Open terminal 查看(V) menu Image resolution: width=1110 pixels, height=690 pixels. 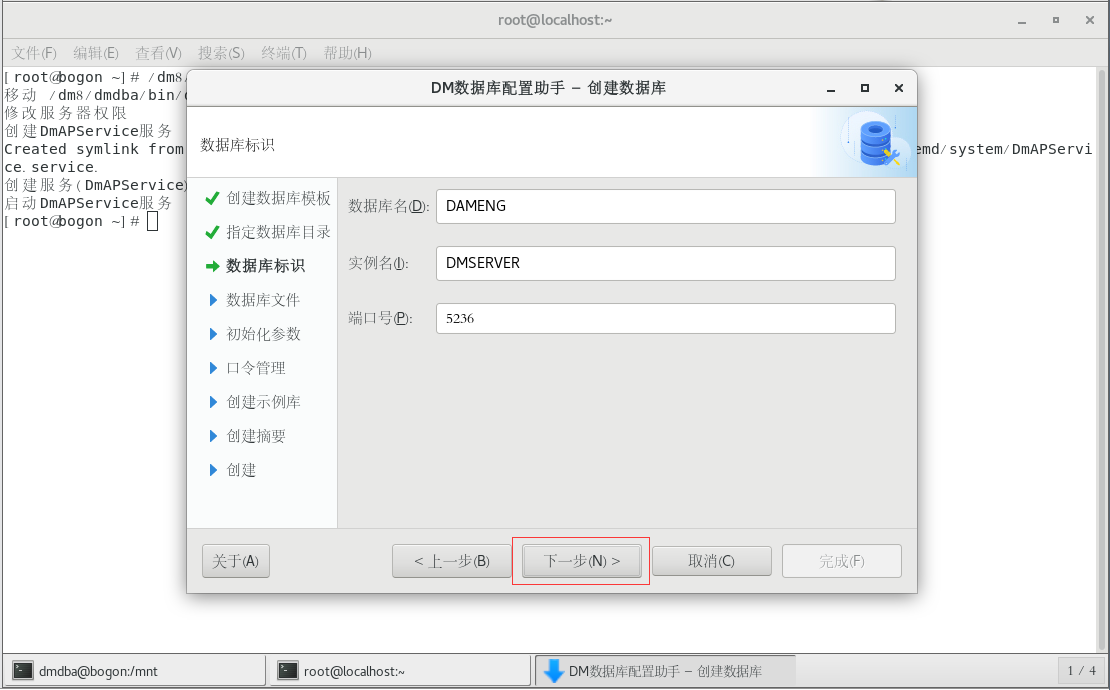(x=159, y=53)
